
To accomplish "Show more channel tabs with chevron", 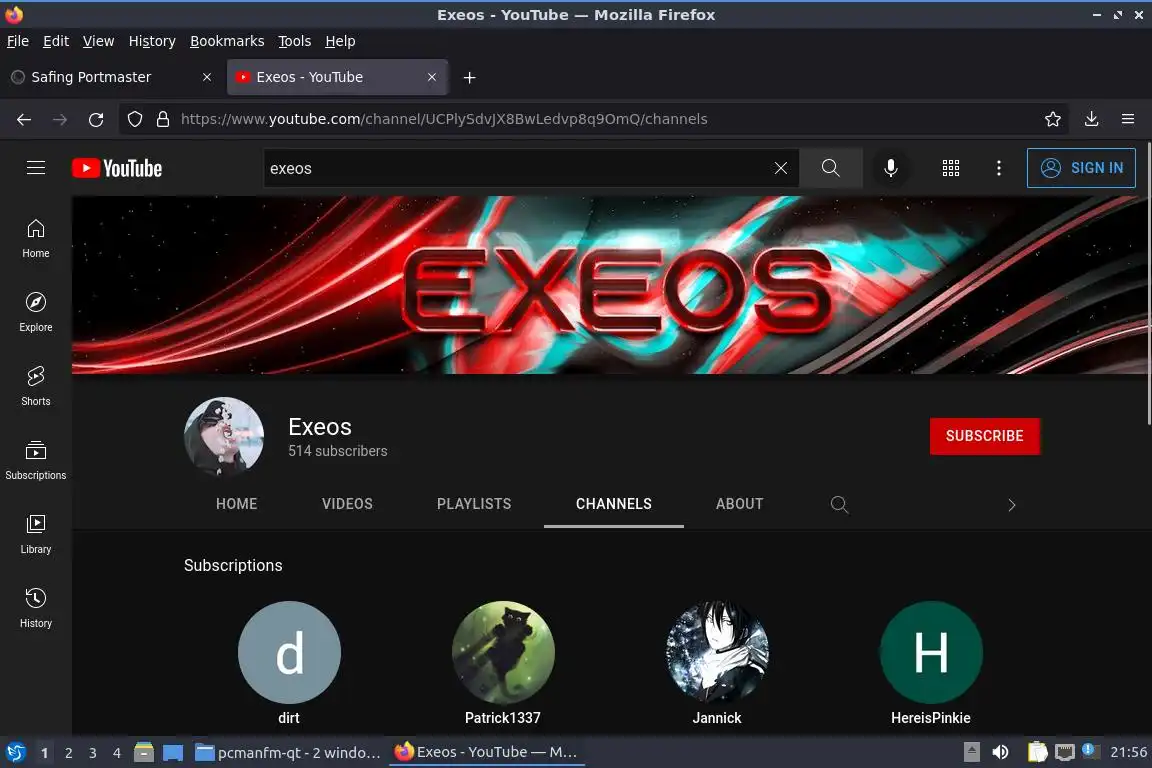I will 1012,505.
